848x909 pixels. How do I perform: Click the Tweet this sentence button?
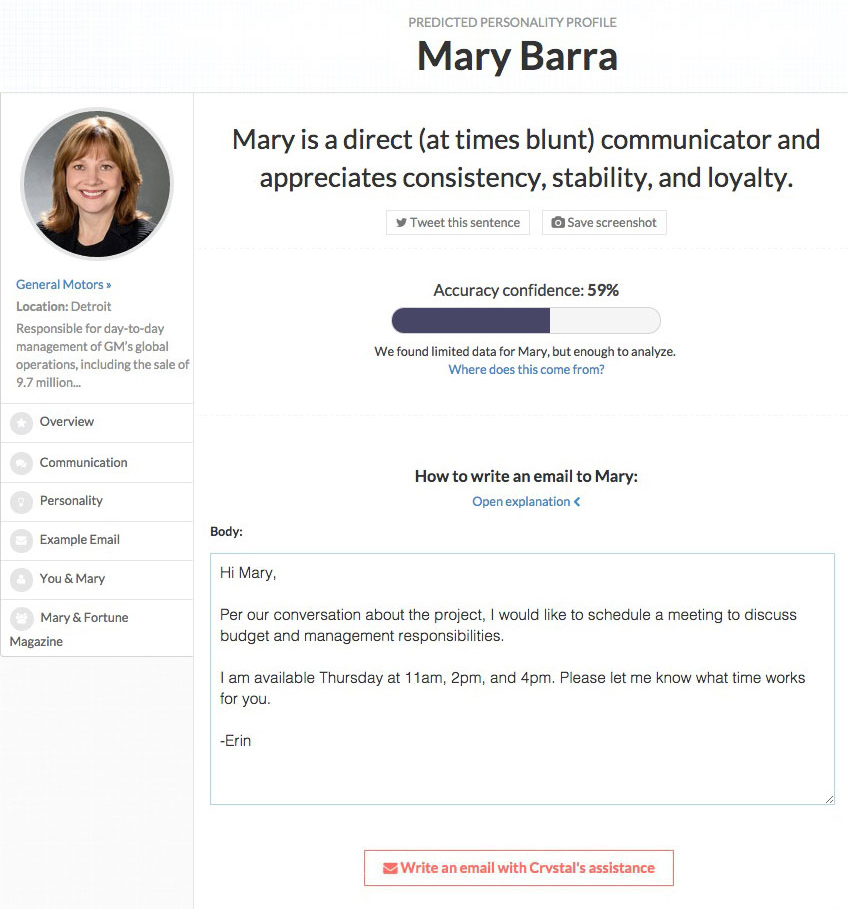(x=457, y=222)
